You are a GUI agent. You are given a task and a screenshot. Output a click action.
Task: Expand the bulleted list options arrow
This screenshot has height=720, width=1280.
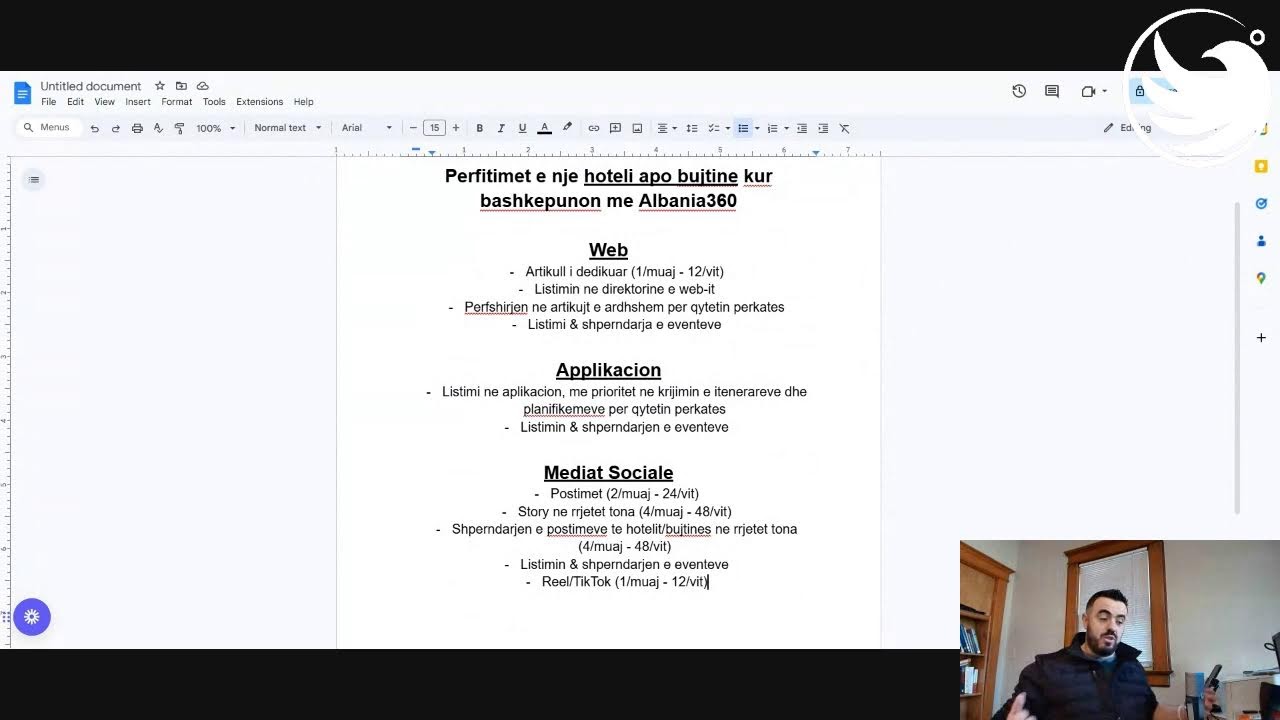(757, 128)
